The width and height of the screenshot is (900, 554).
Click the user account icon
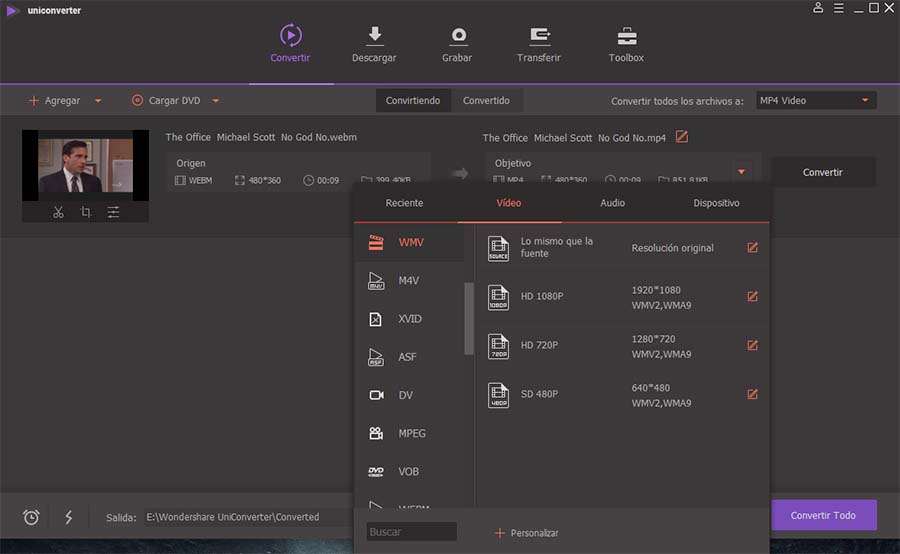click(818, 8)
